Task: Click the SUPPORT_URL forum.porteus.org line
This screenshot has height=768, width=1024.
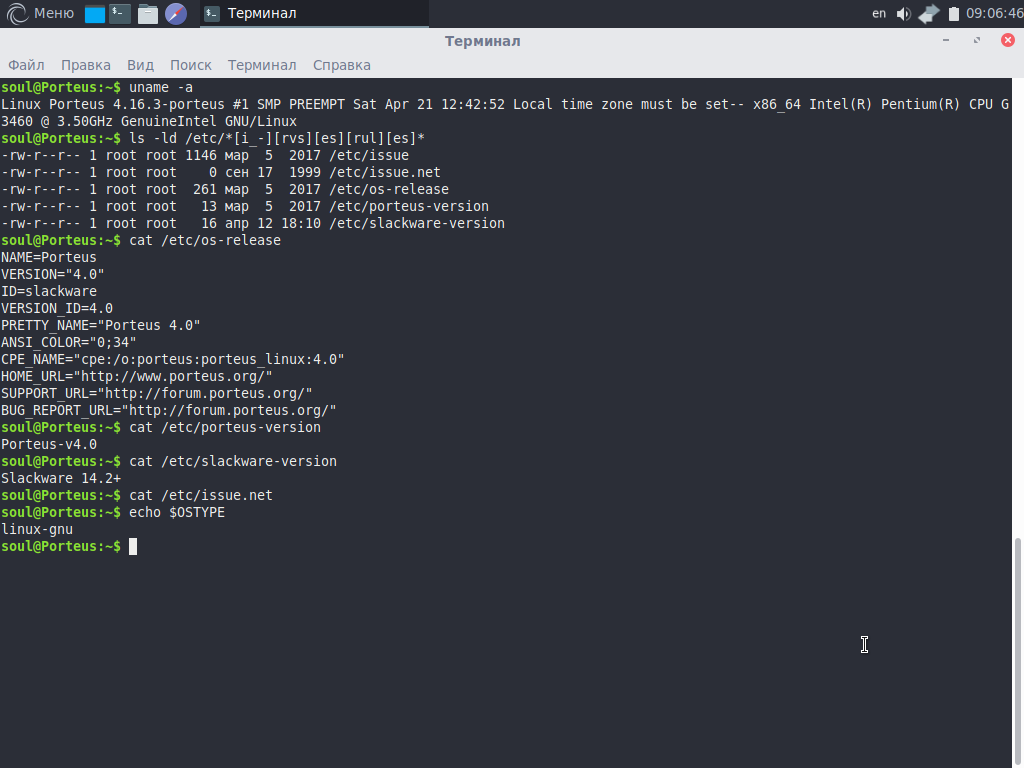Action: [157, 393]
